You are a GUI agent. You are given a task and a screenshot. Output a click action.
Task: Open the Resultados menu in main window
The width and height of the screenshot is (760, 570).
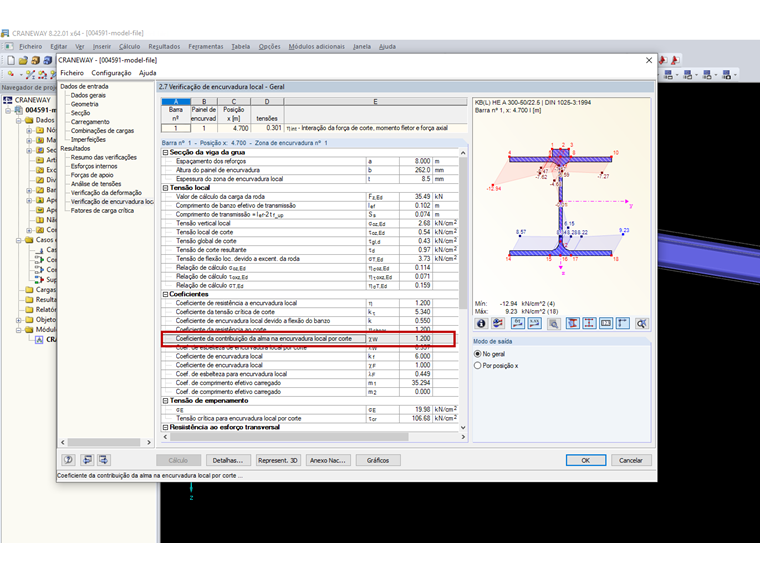click(164, 47)
